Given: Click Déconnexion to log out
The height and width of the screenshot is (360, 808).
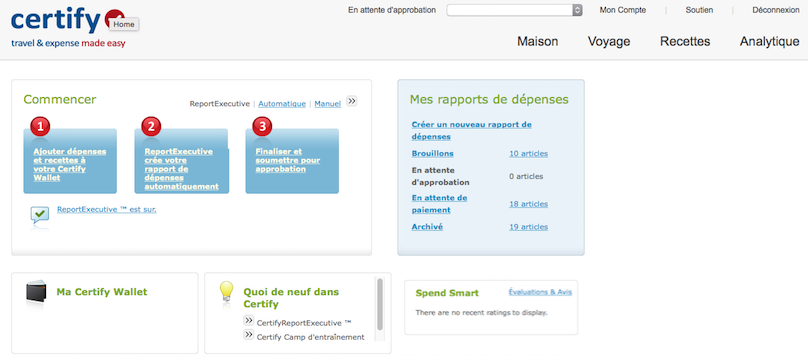Looking at the screenshot, I should coord(776,10).
